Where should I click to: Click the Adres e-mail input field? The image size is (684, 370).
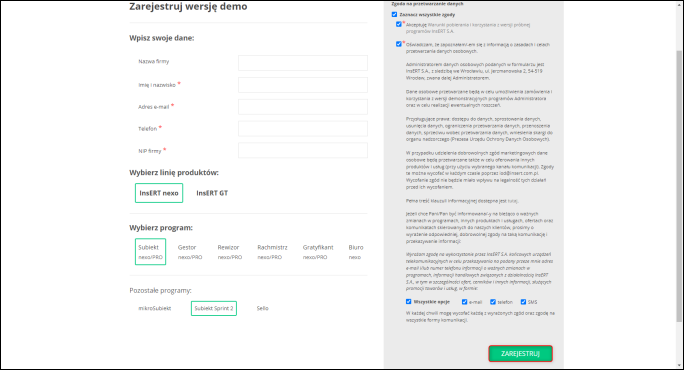tap(303, 106)
